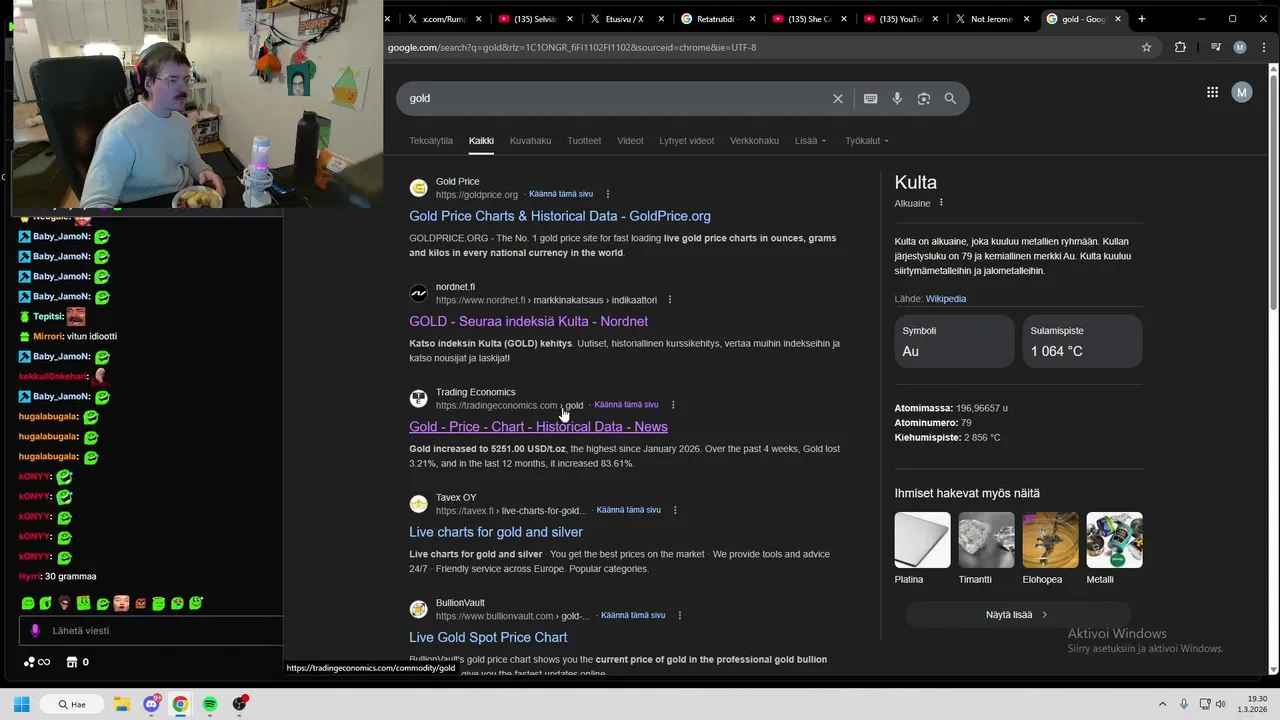Open Google Lens image search
The image size is (1280, 720).
click(x=924, y=98)
